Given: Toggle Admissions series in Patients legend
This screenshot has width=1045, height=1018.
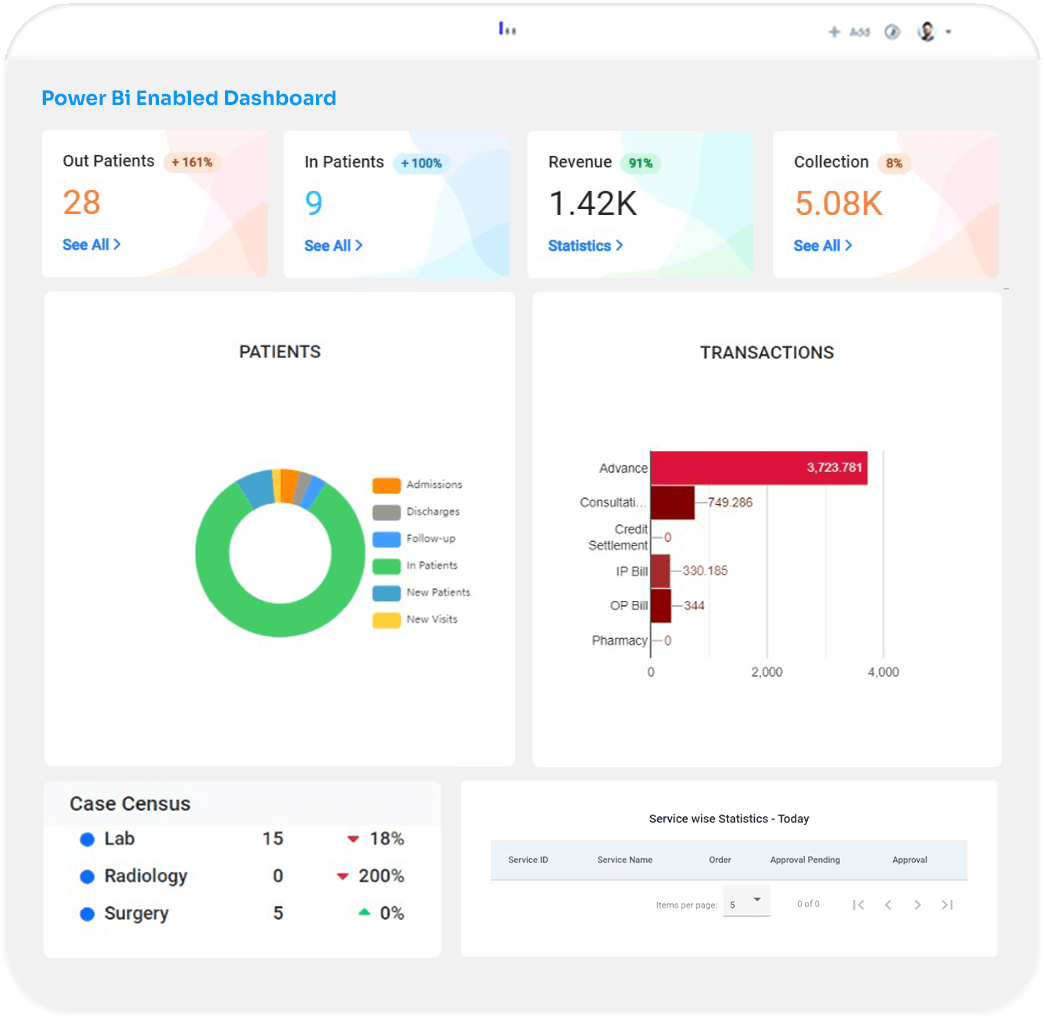Looking at the screenshot, I should 418,485.
